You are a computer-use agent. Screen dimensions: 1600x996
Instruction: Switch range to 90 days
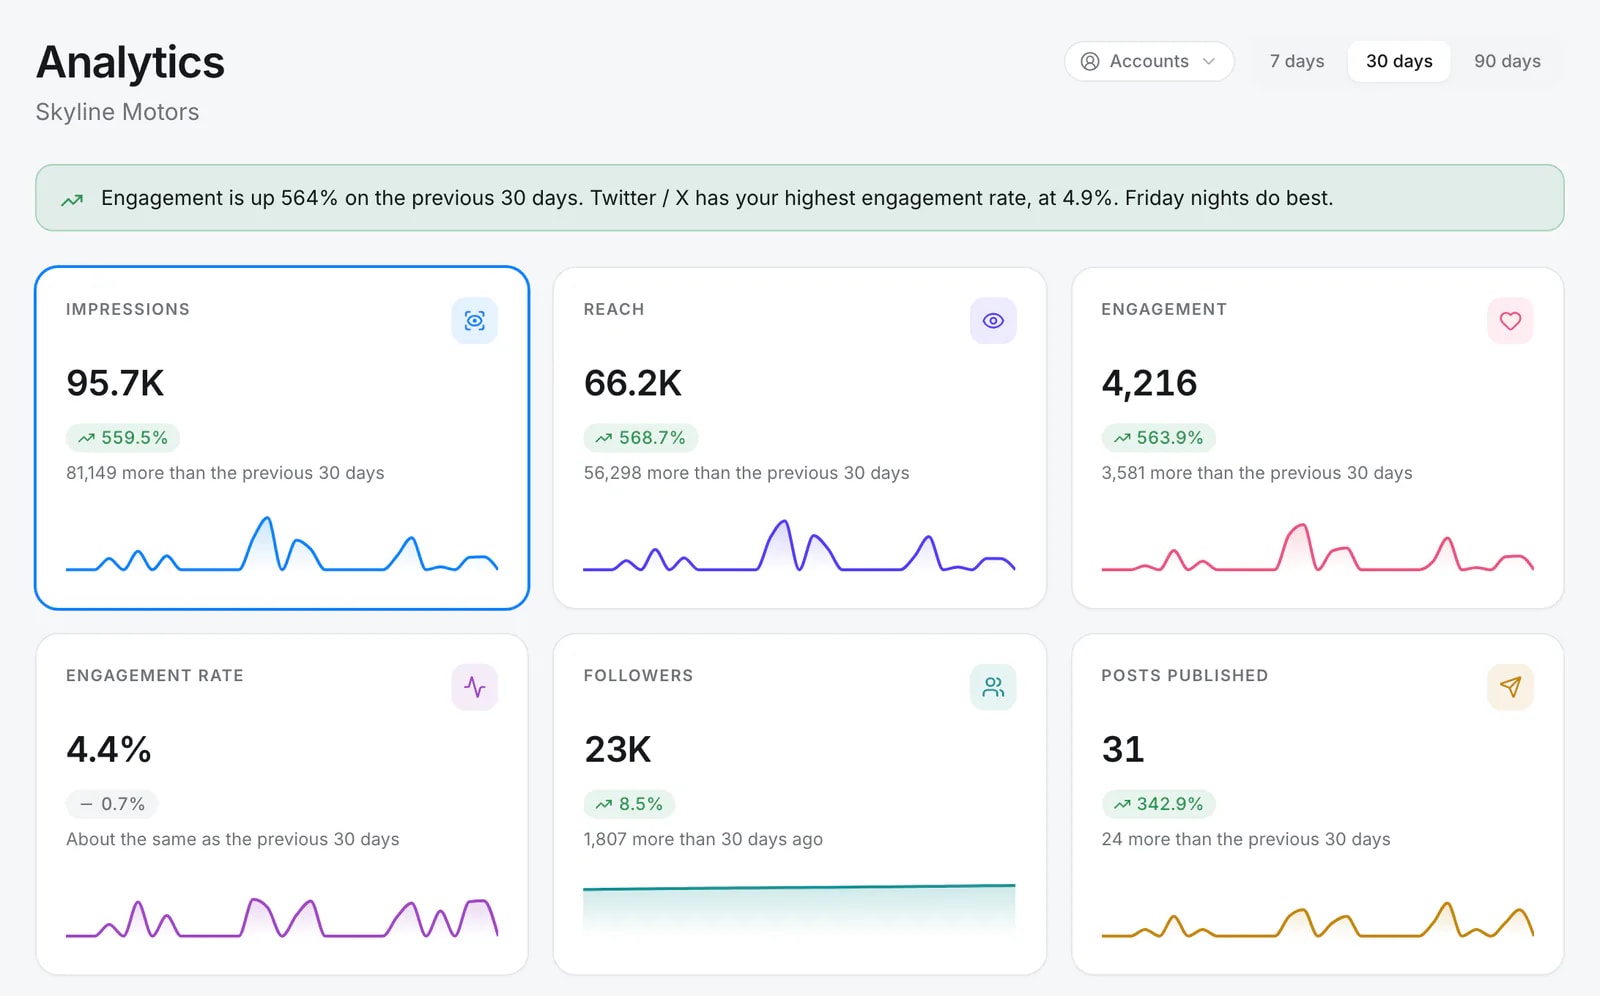point(1507,61)
